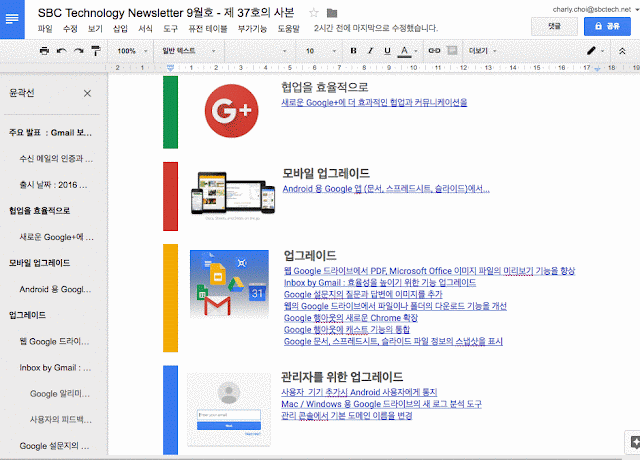
Task: Open the 삽입 menu
Action: pos(120,29)
